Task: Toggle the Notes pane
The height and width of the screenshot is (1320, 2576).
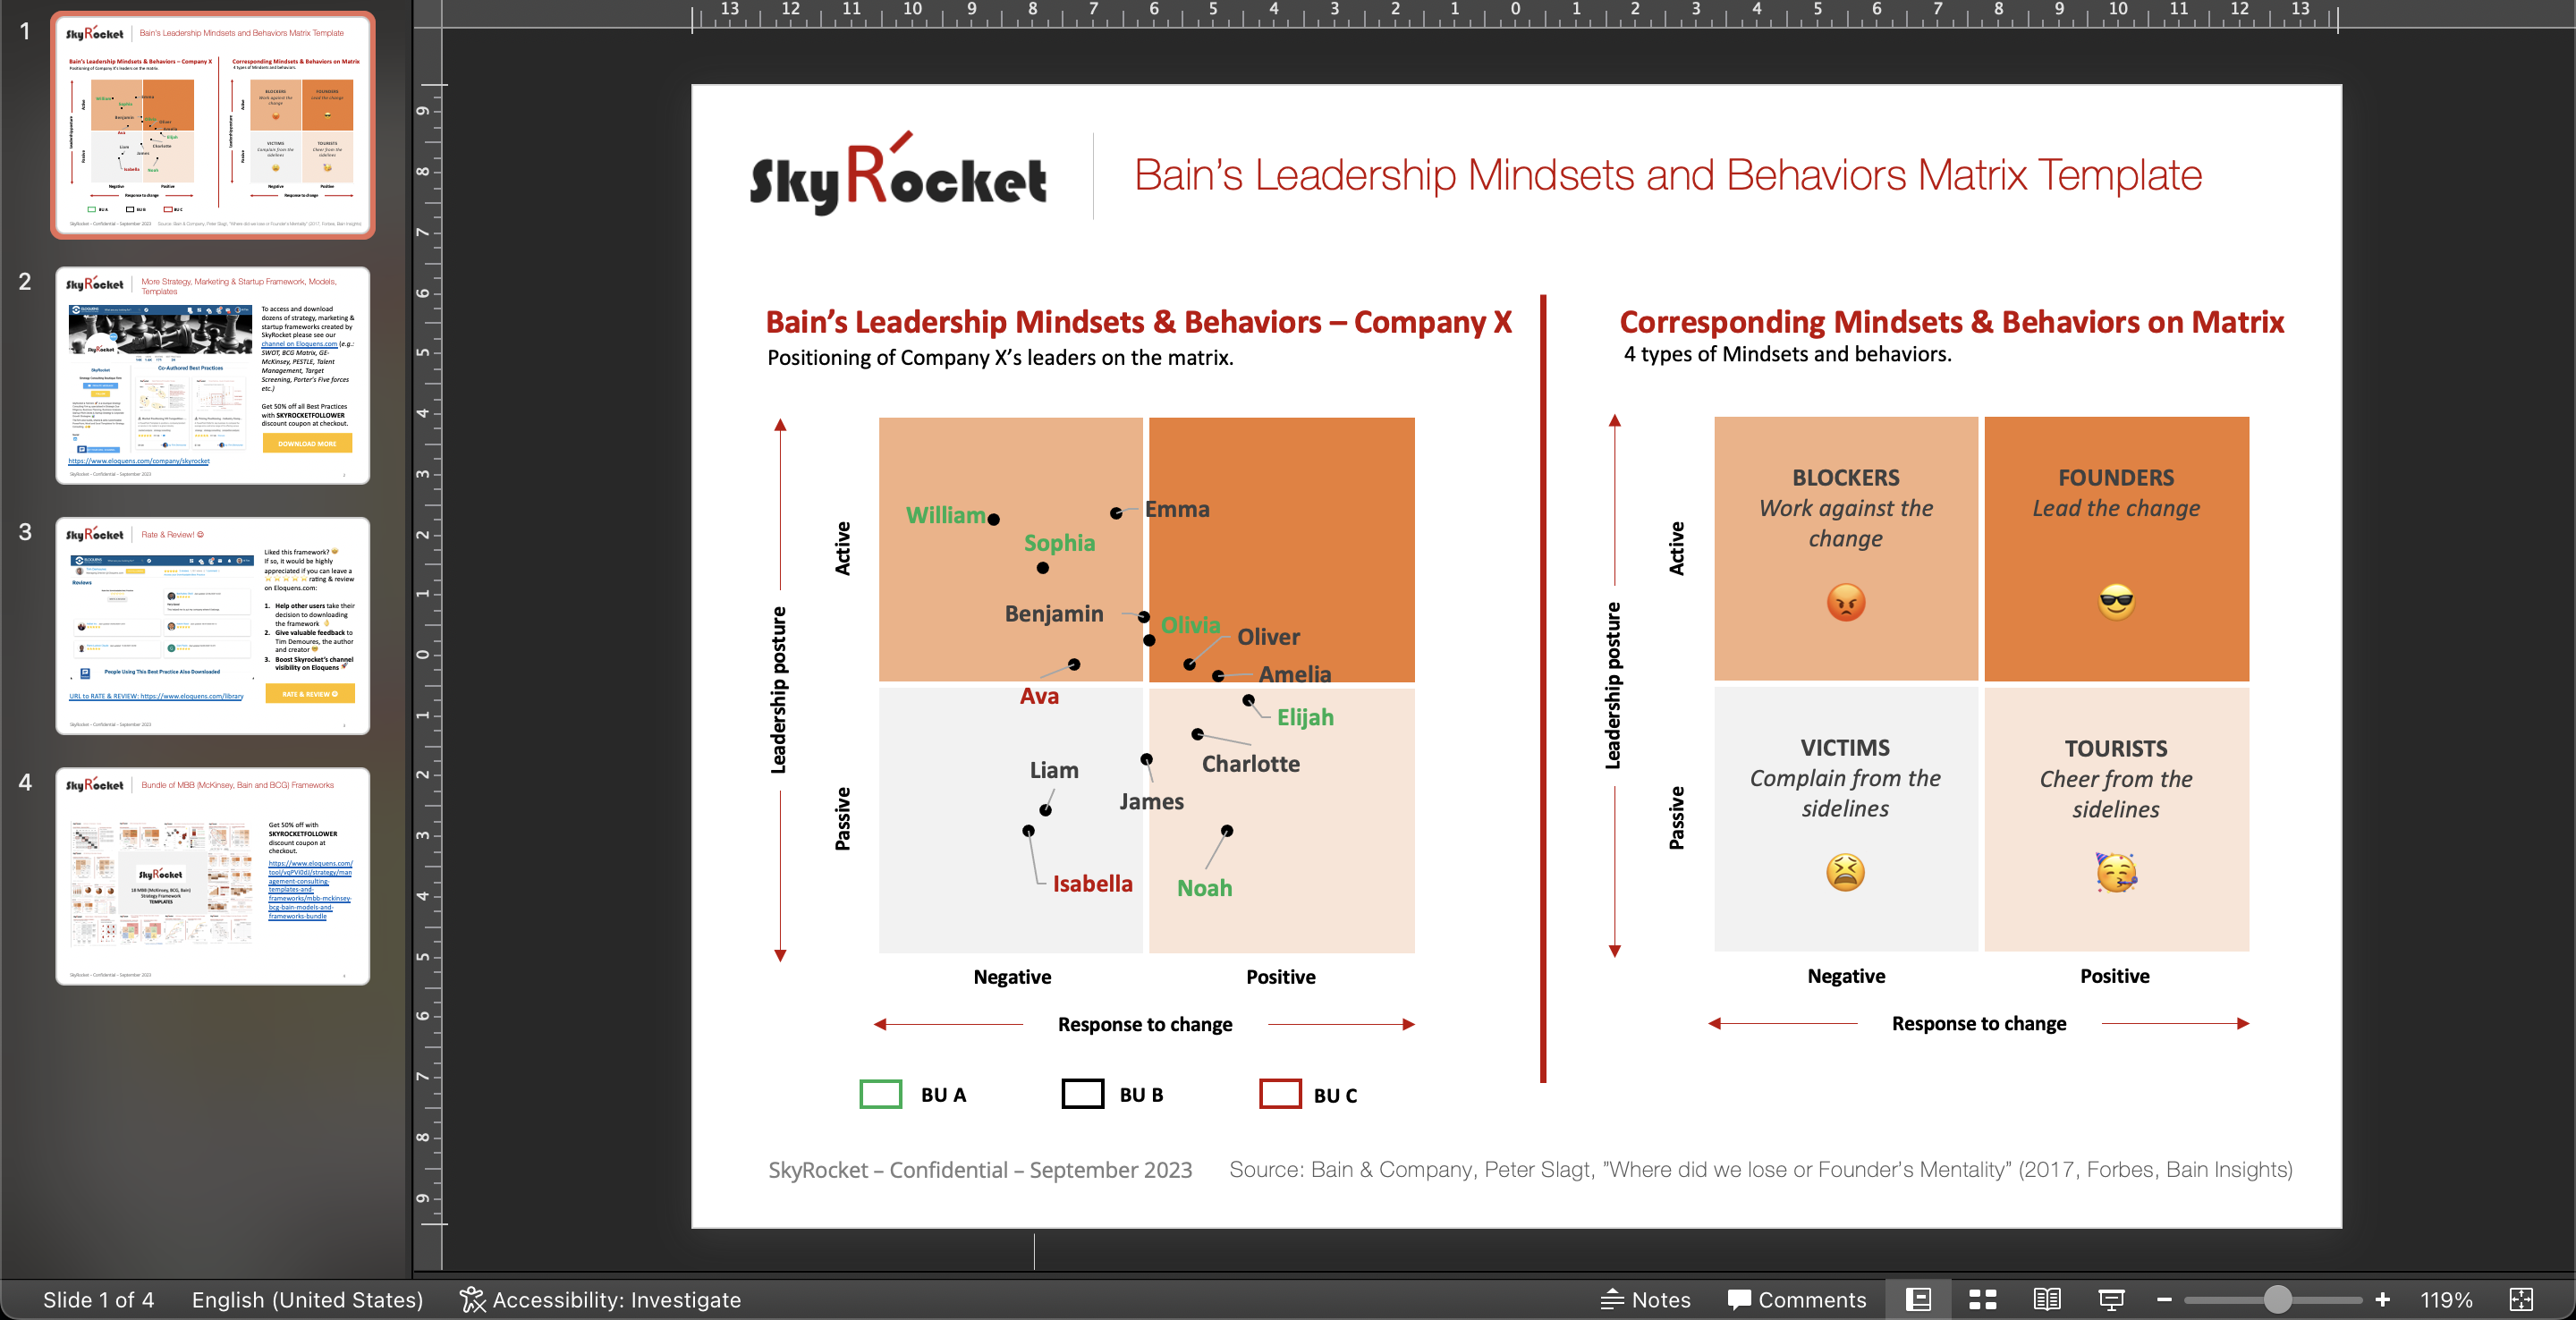Action: (1645, 1299)
